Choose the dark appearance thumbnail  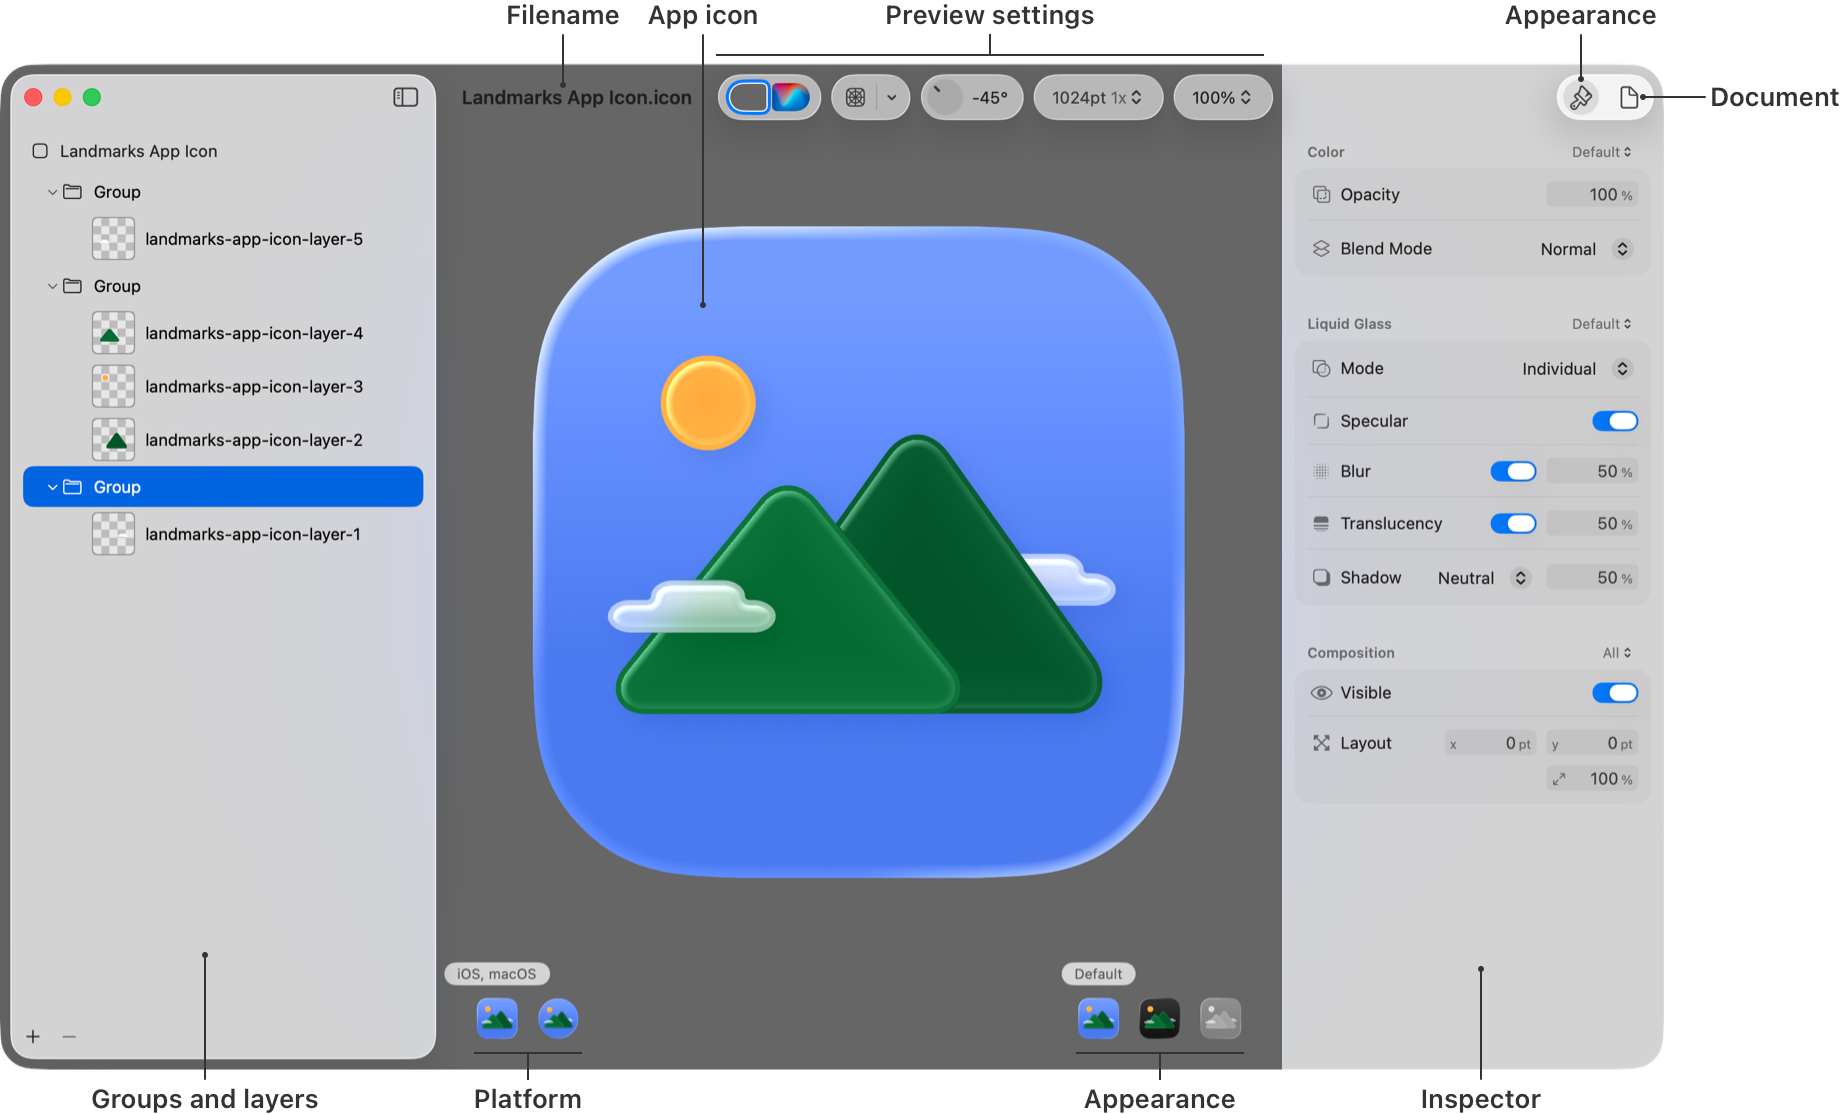click(x=1160, y=1019)
